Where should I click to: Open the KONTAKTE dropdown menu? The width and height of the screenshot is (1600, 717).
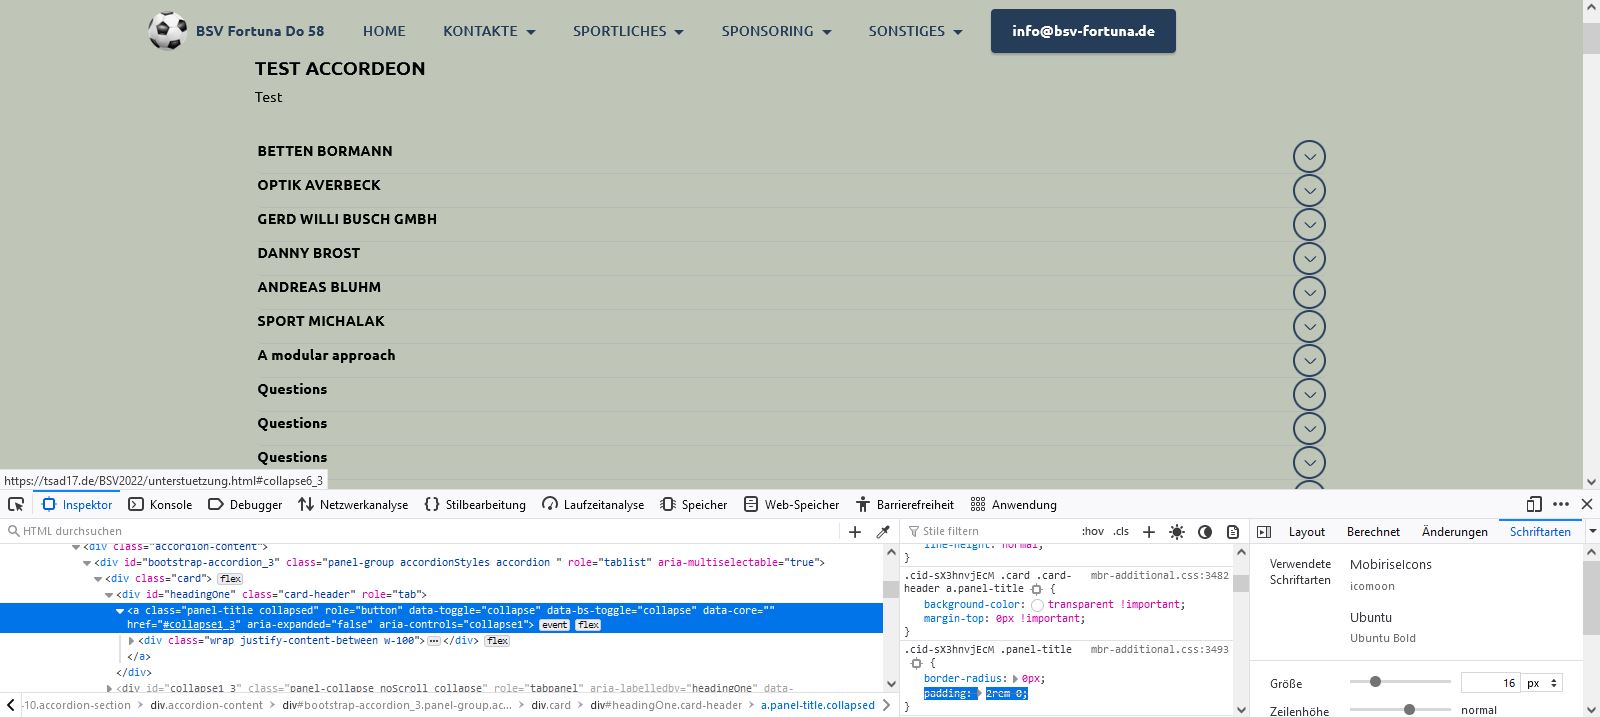(x=489, y=31)
